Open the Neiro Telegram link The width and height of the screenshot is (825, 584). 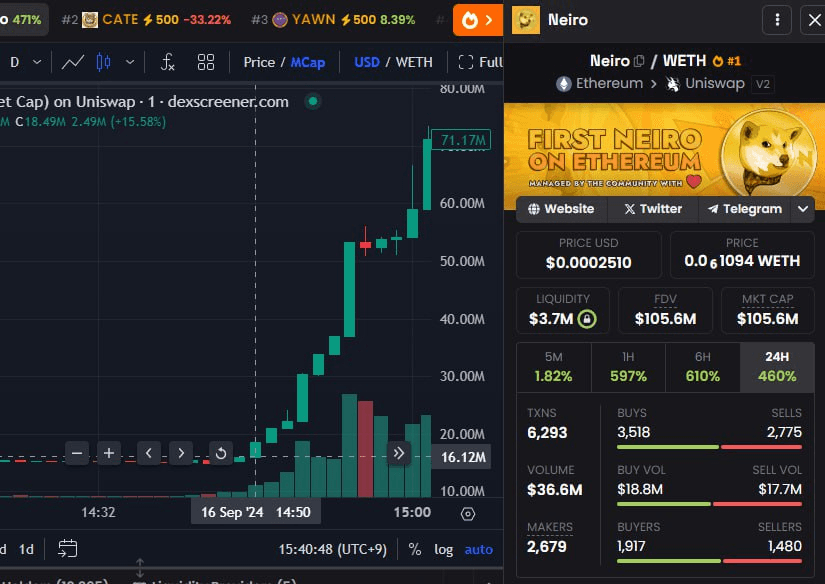tap(744, 209)
